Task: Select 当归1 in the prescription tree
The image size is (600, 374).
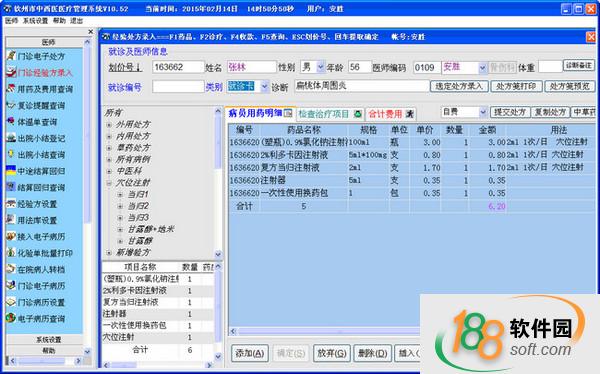Action: [138, 194]
